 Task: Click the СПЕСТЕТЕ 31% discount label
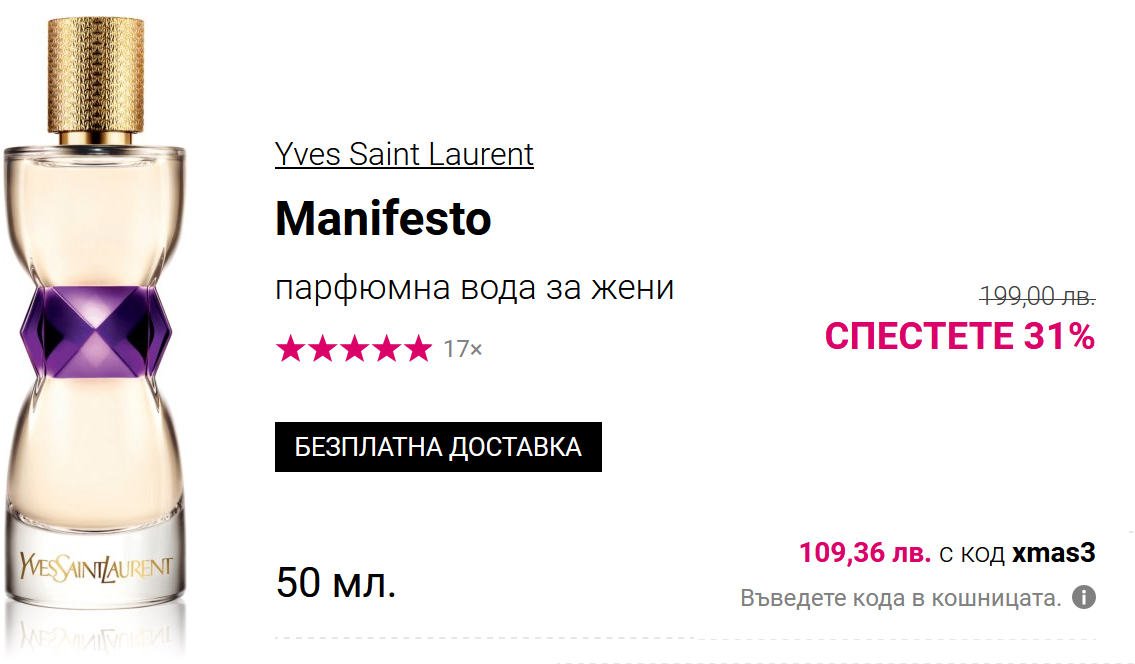(x=959, y=336)
